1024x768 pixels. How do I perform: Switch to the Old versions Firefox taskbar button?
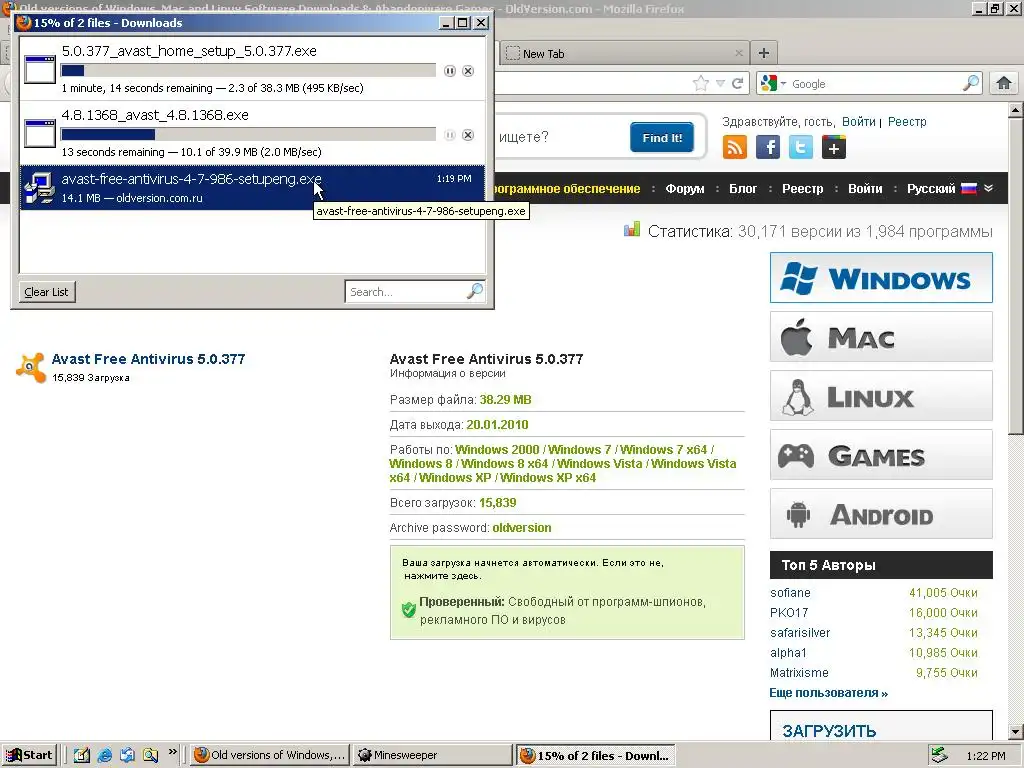[270, 755]
